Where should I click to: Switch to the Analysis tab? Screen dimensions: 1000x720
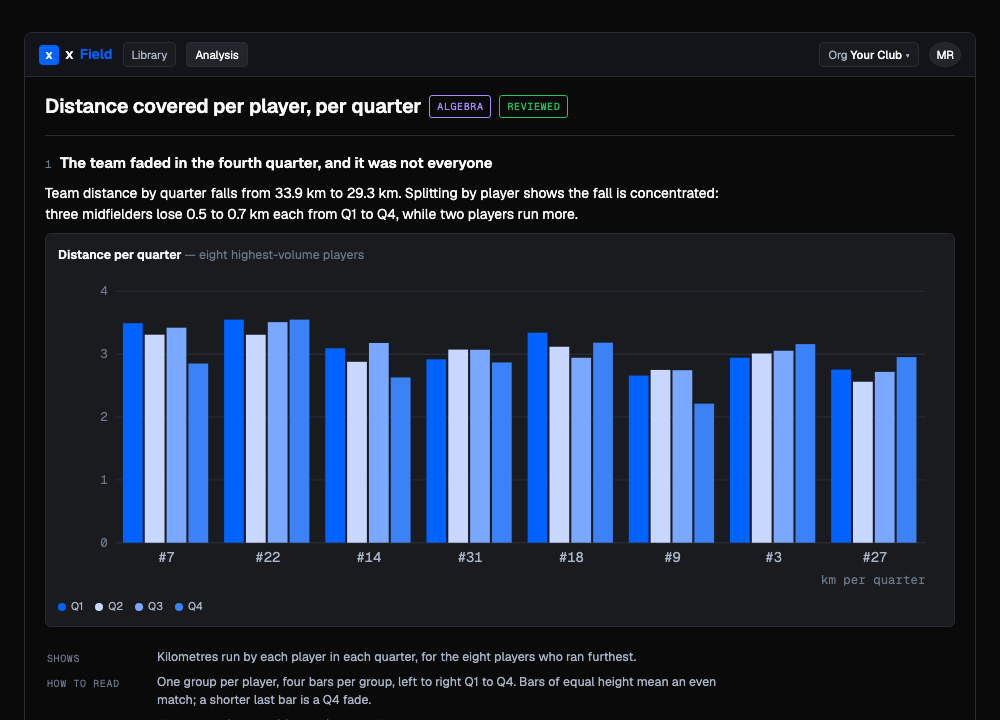coord(217,55)
